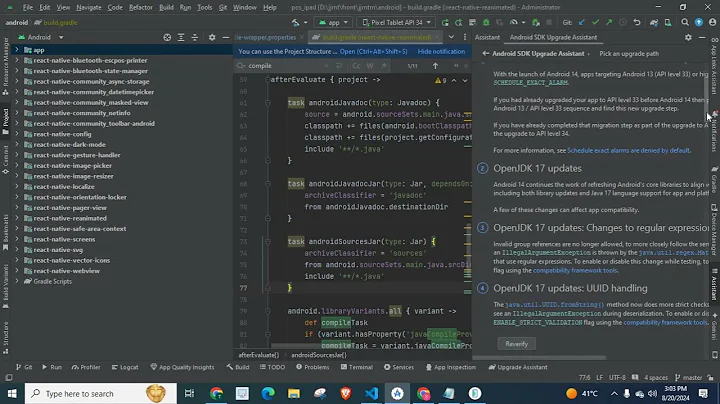The width and height of the screenshot is (720, 404).
Task: Click the Reverify button
Action: [x=517, y=344]
